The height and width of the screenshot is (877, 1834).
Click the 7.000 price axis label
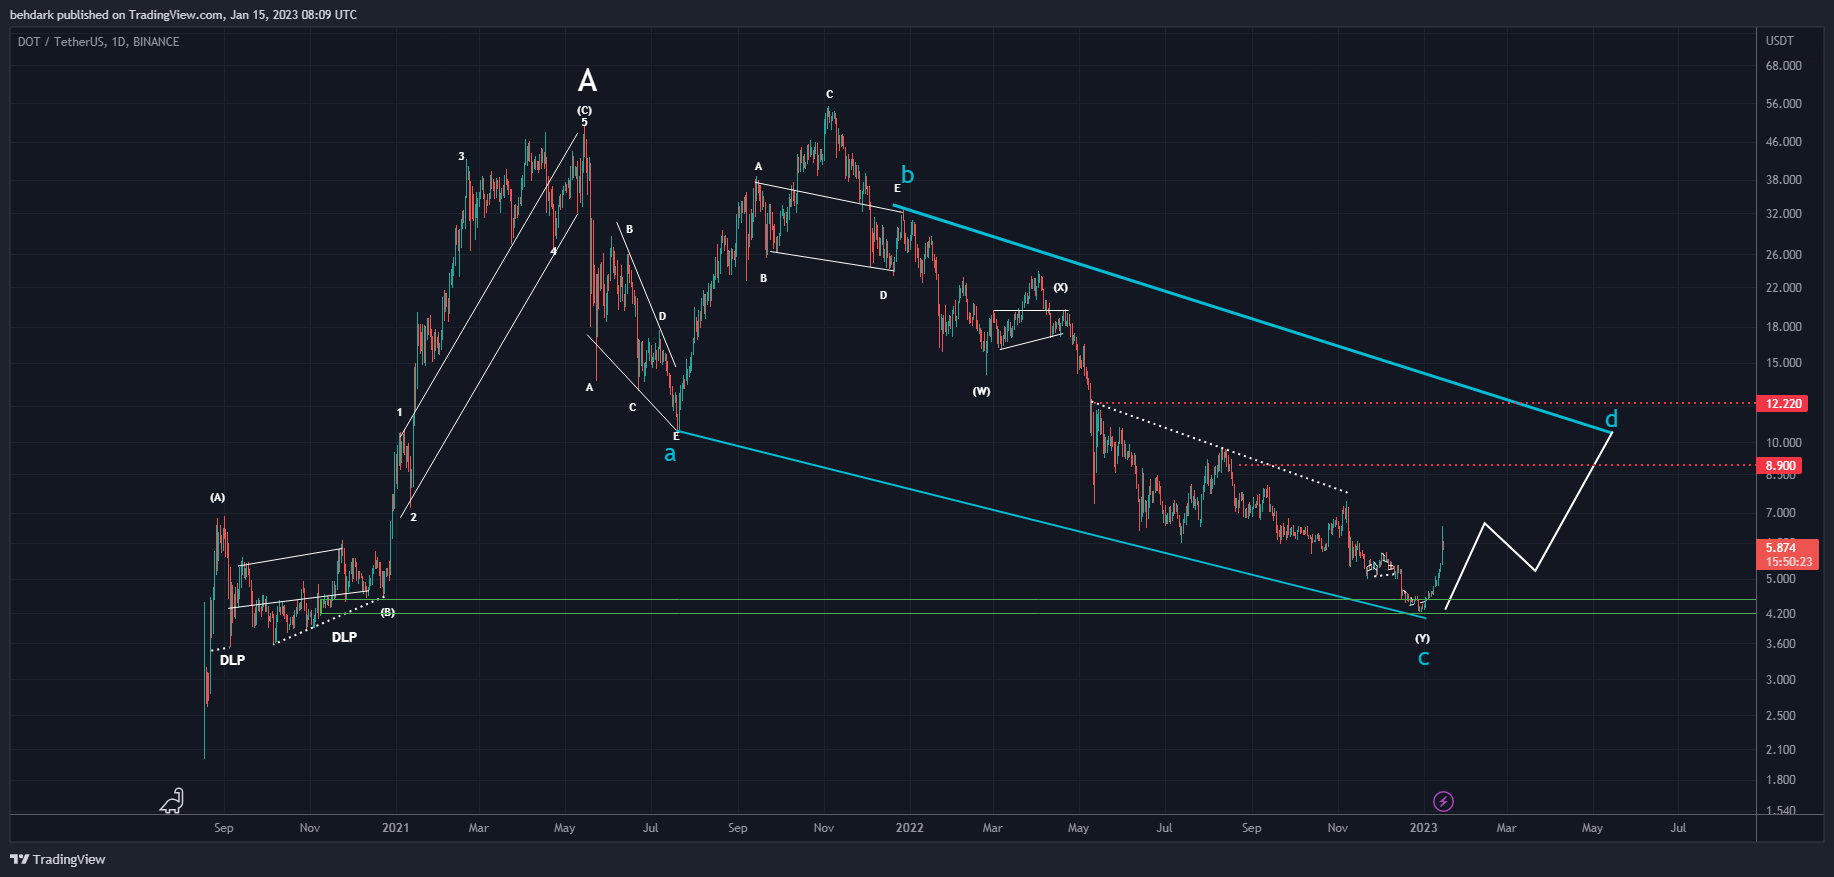click(1781, 513)
